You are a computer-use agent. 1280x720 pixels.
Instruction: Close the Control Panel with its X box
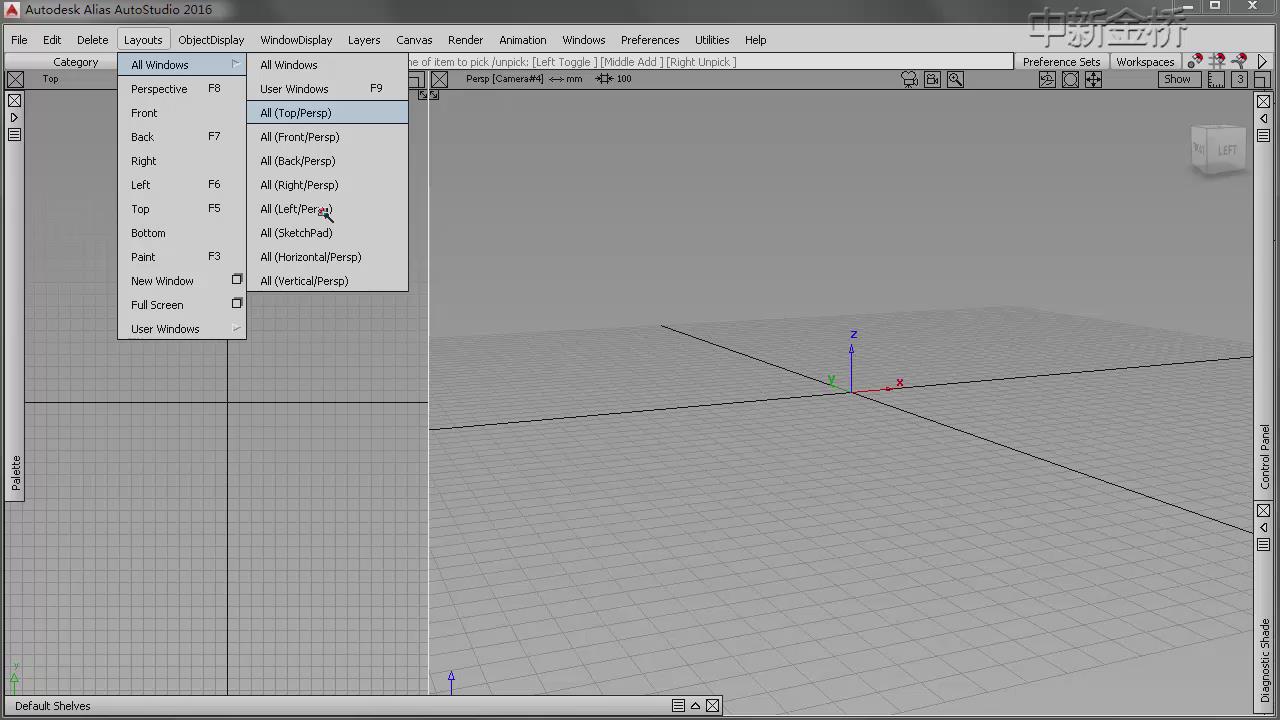click(x=1264, y=101)
